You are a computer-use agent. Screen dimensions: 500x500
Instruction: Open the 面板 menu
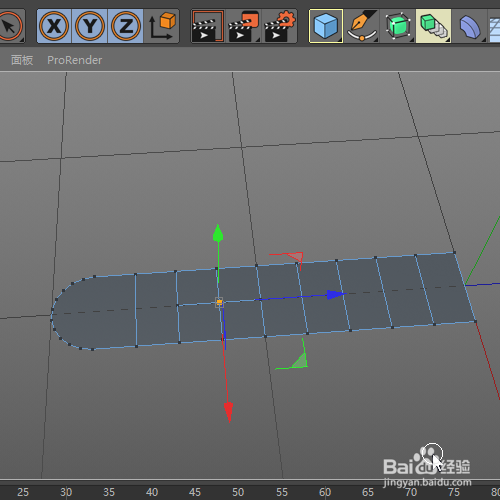click(22, 60)
